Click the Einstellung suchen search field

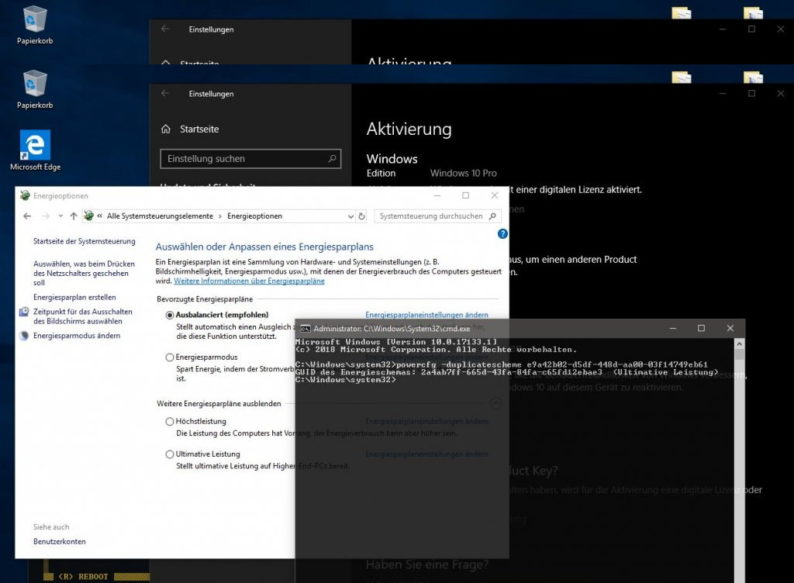tap(249, 159)
